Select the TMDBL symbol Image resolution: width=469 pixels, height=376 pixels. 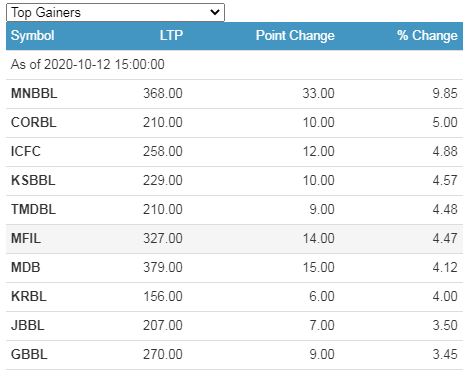(33, 209)
